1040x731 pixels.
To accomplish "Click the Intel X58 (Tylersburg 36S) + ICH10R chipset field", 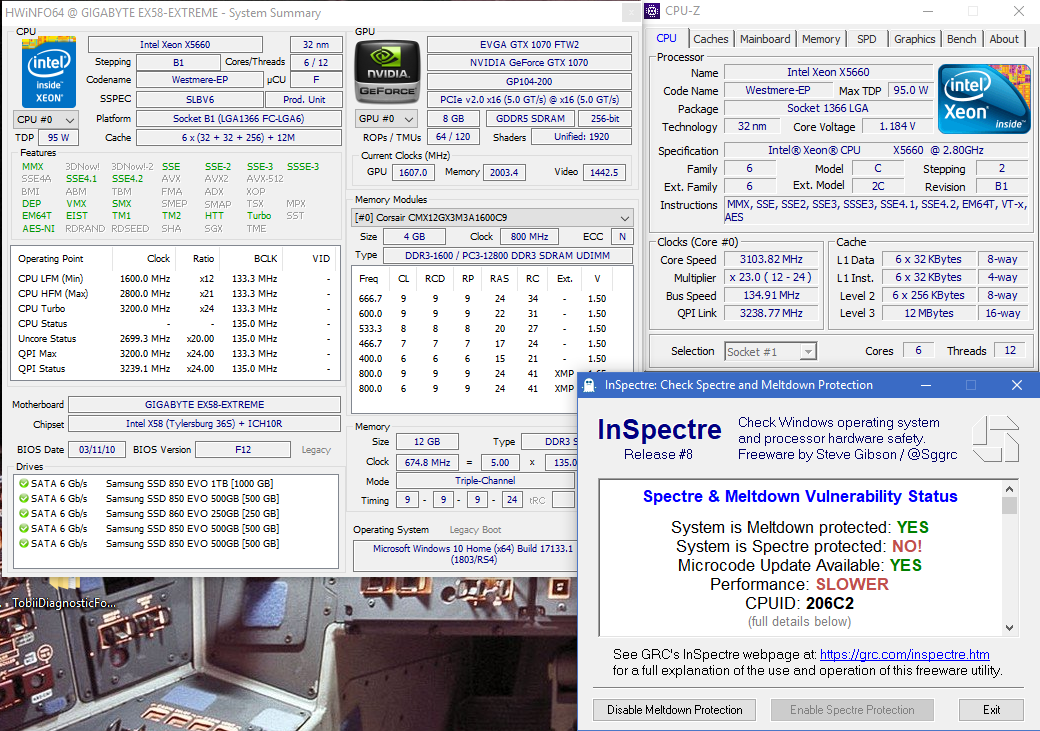I will coord(204,423).
